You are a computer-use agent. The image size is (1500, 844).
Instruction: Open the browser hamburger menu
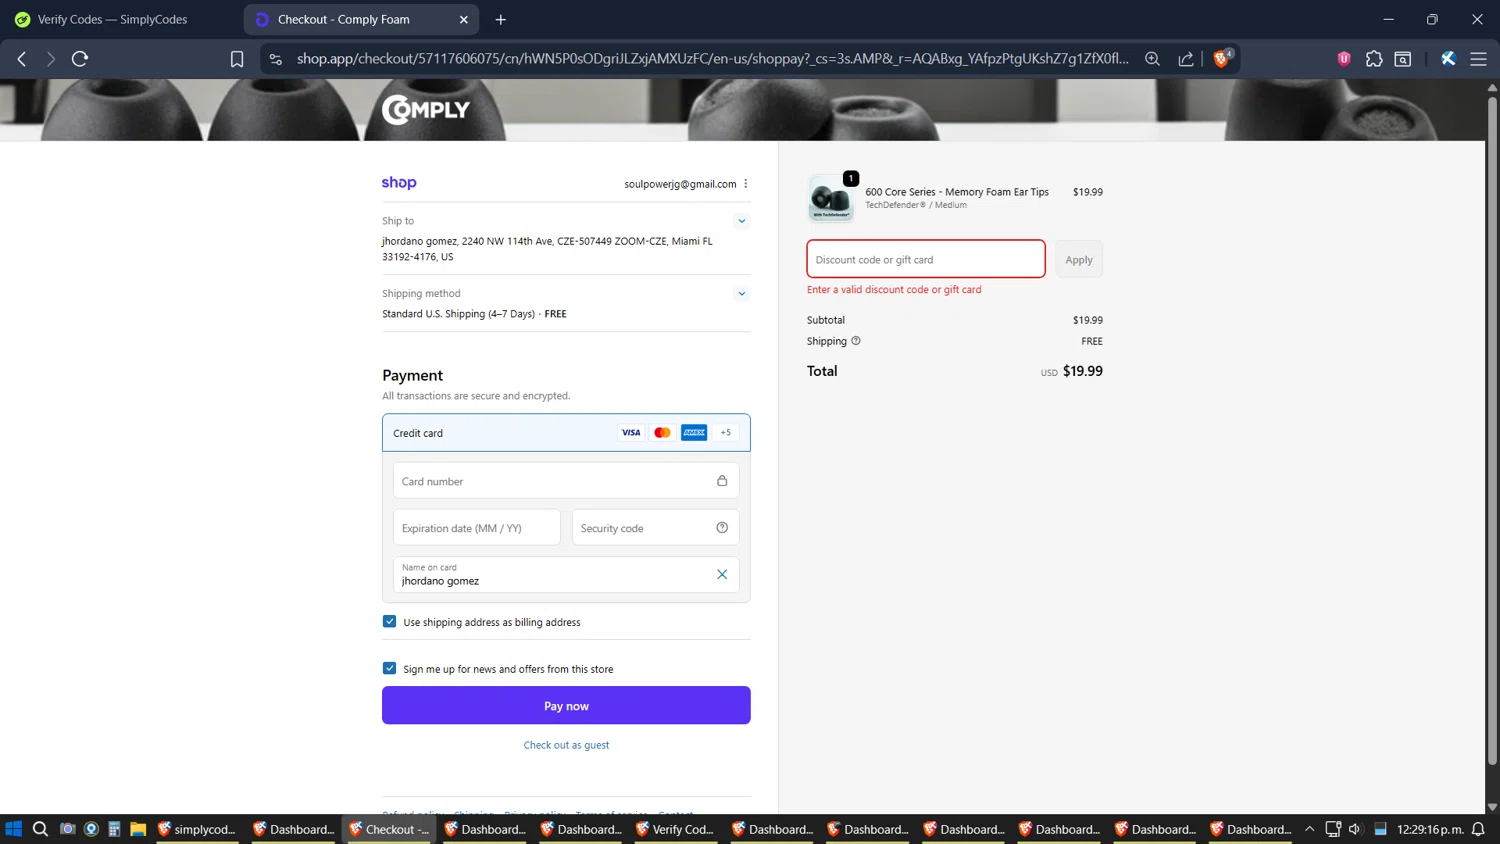click(x=1478, y=59)
